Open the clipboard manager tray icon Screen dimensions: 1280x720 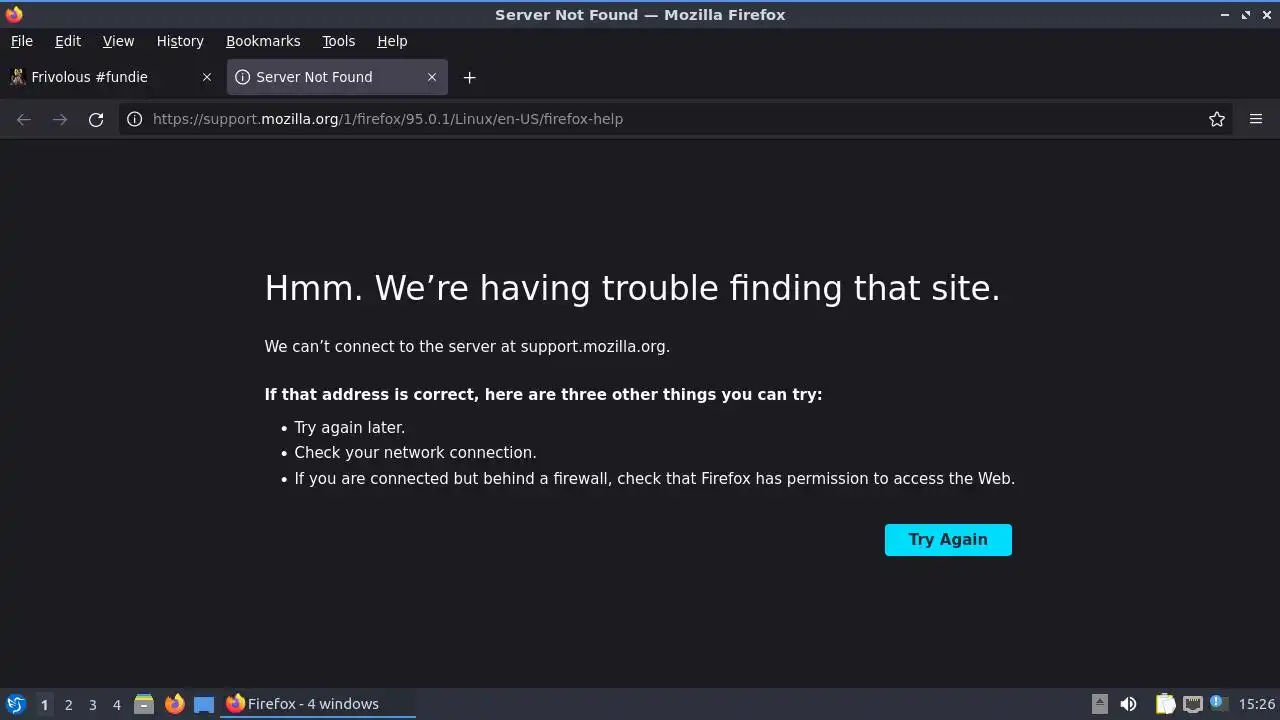(1165, 704)
